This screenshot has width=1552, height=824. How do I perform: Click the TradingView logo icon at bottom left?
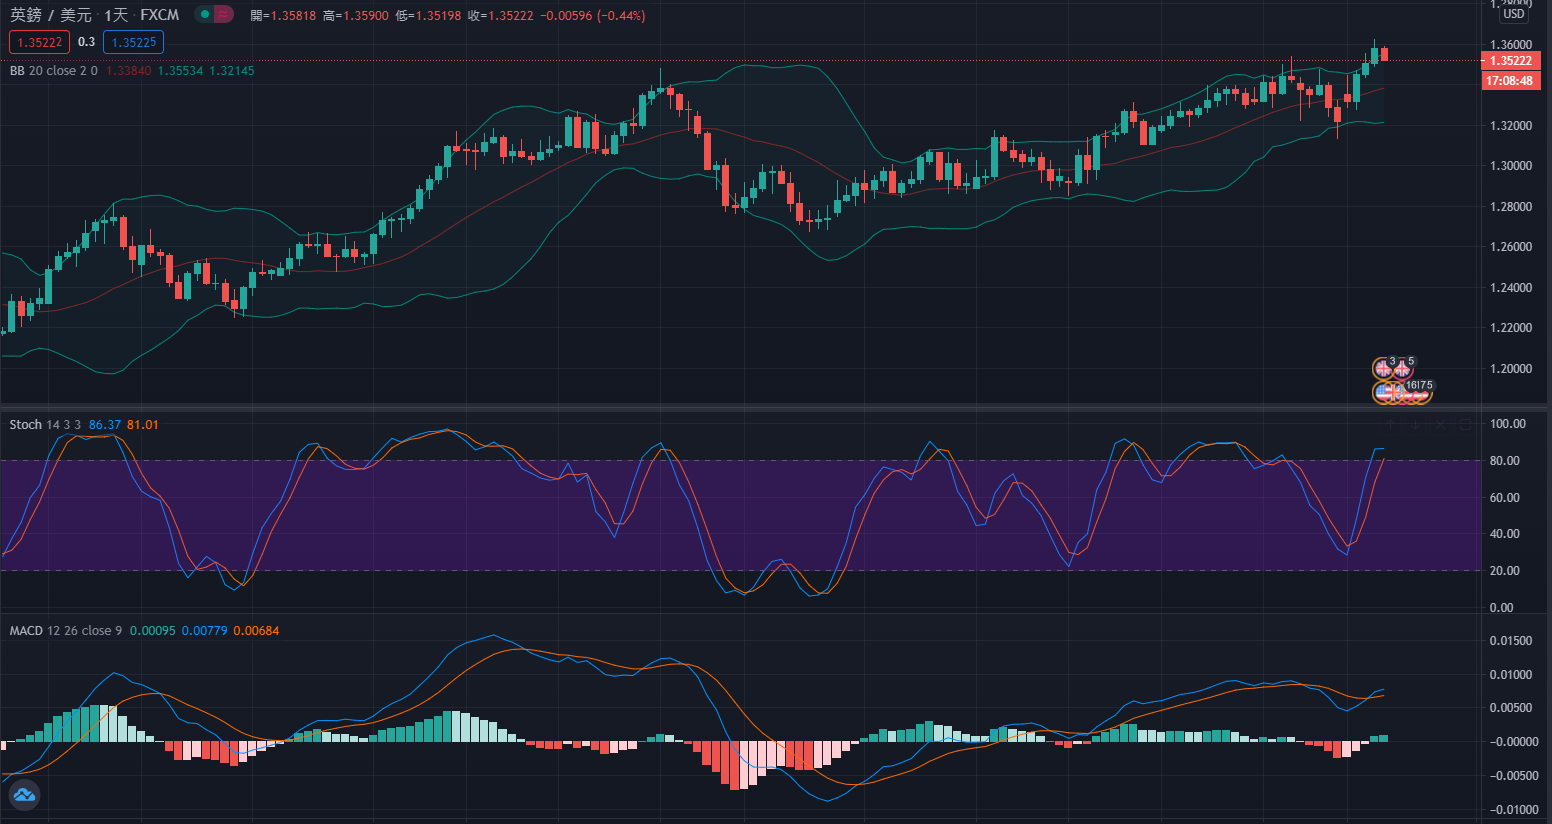point(24,795)
